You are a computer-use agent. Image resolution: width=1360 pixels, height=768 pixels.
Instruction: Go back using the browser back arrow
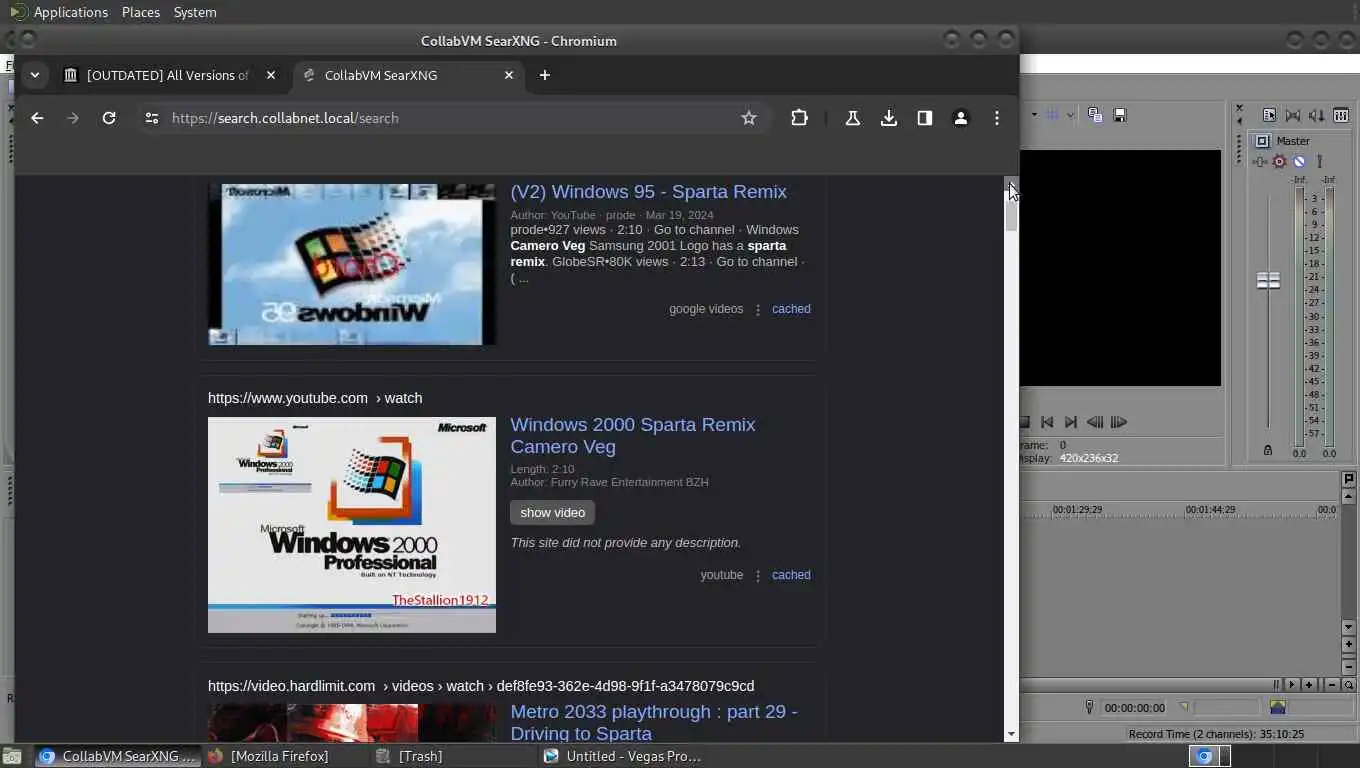[37, 118]
